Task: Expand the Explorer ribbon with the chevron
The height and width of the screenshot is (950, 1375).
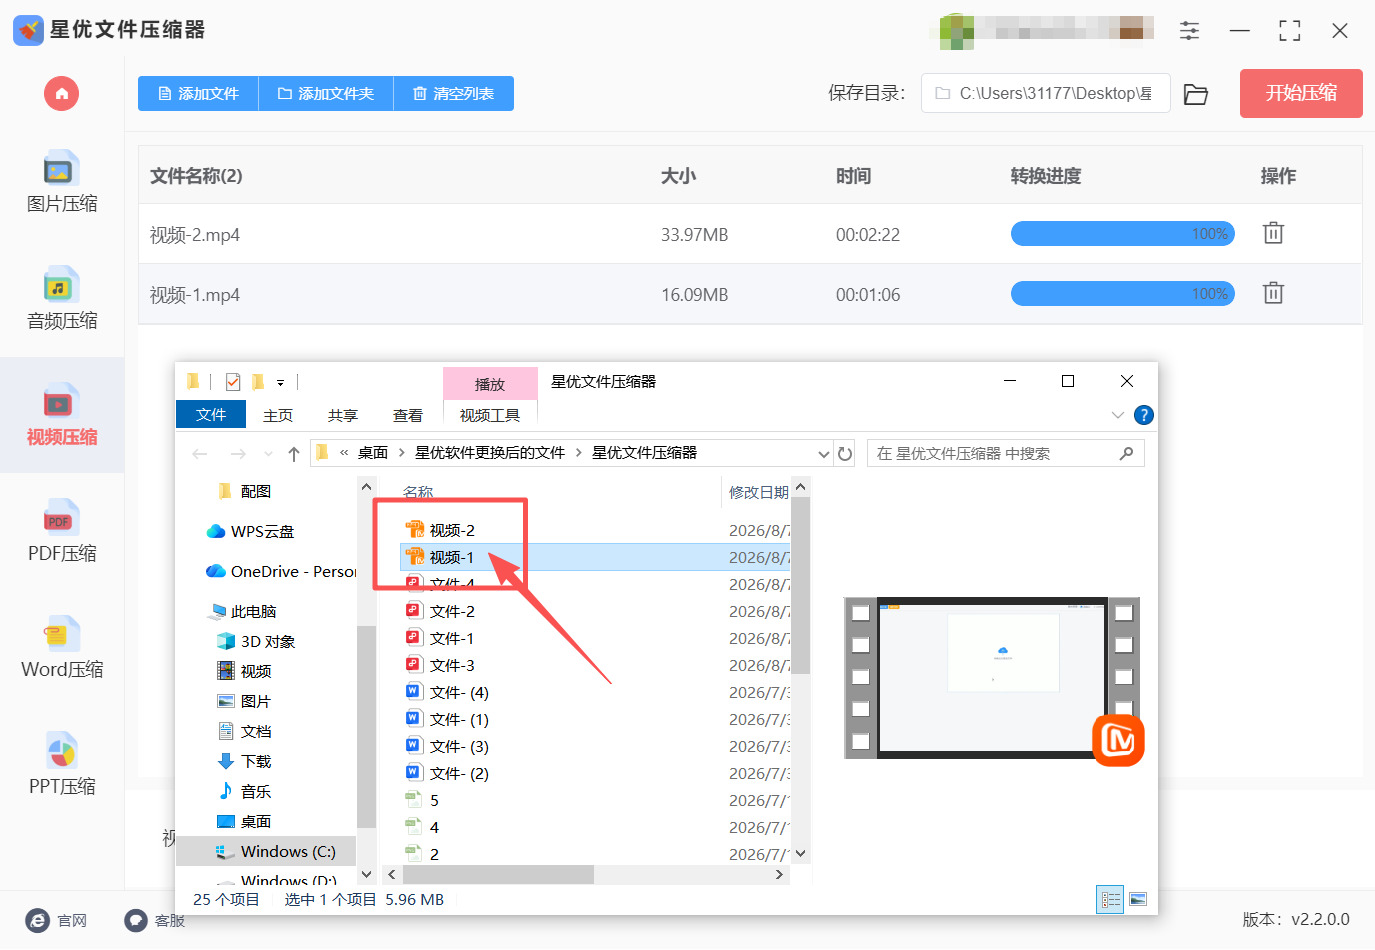Action: (x=1117, y=415)
